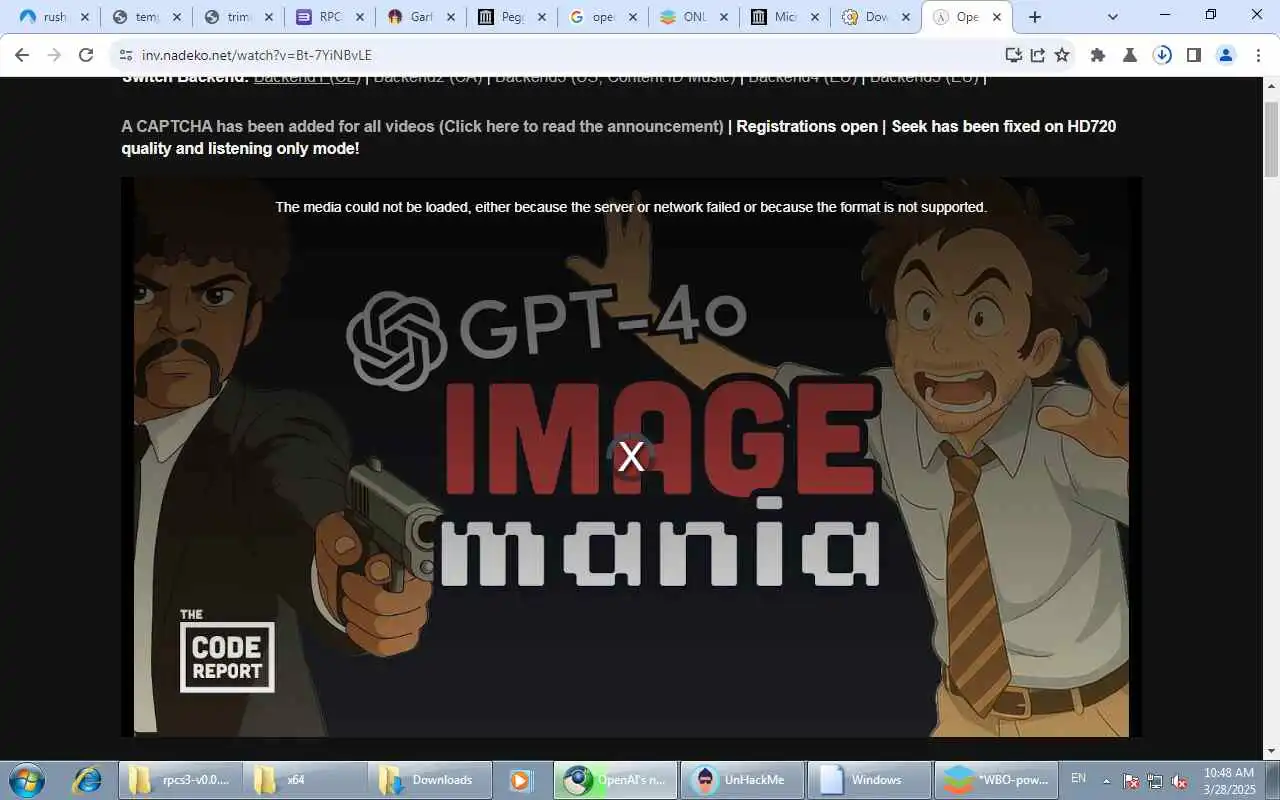Switch to the 'trim' tab
Viewport: 1280px width, 800px height.
[x=238, y=17]
